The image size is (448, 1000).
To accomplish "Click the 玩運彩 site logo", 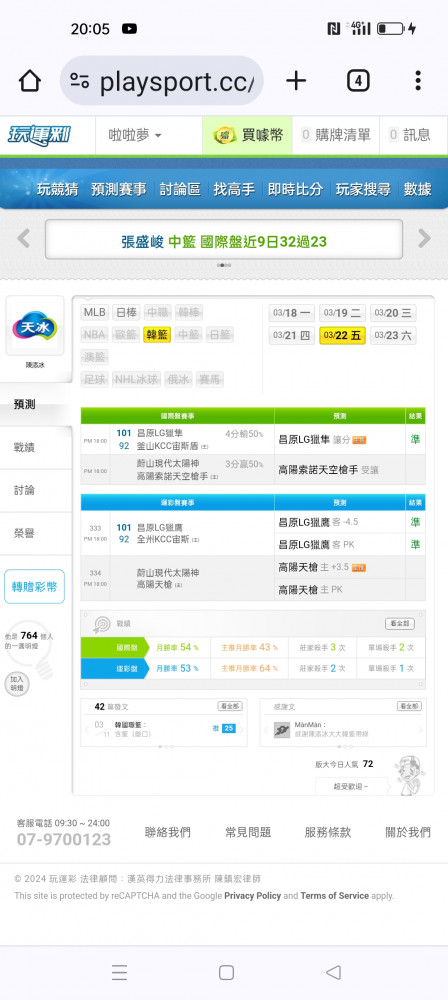I will click(x=40, y=135).
